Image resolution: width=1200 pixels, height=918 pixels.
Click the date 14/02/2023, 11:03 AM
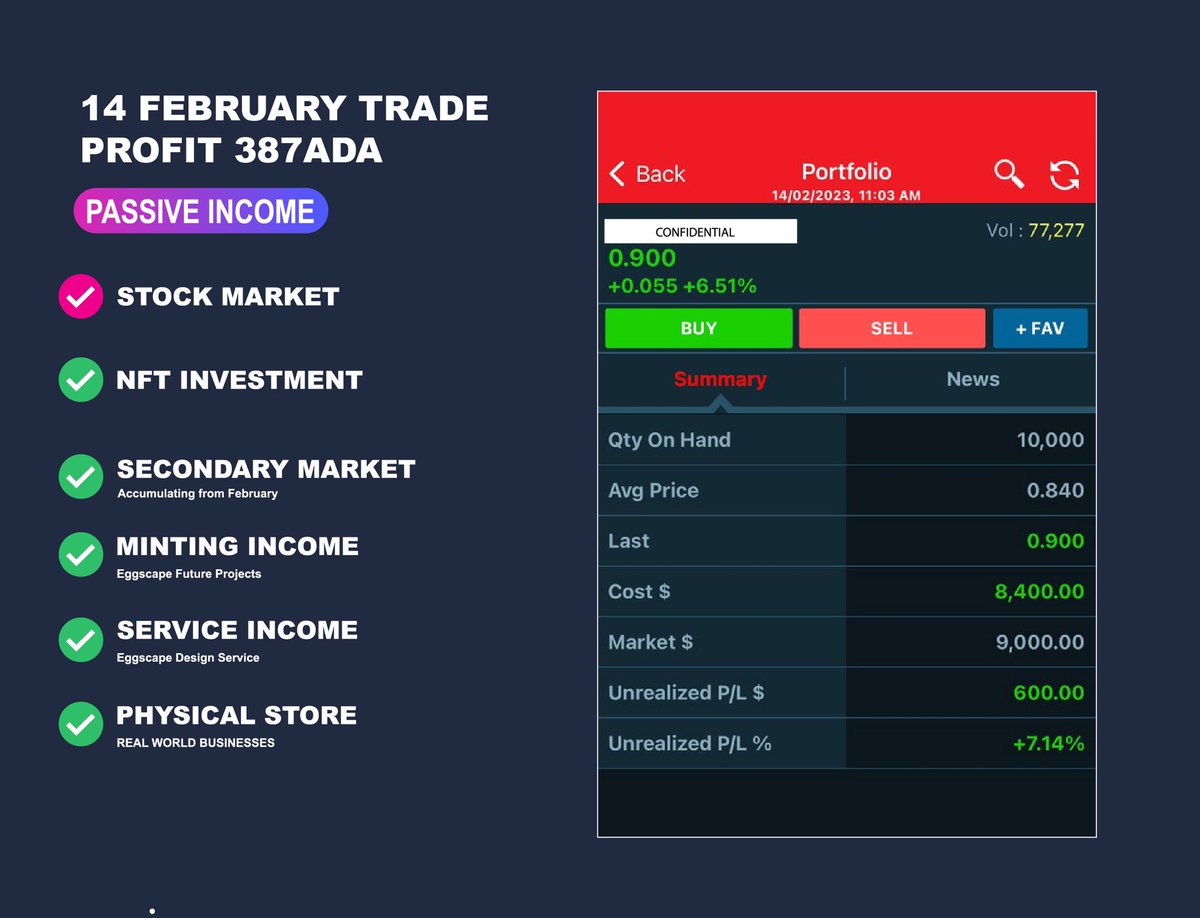[846, 195]
